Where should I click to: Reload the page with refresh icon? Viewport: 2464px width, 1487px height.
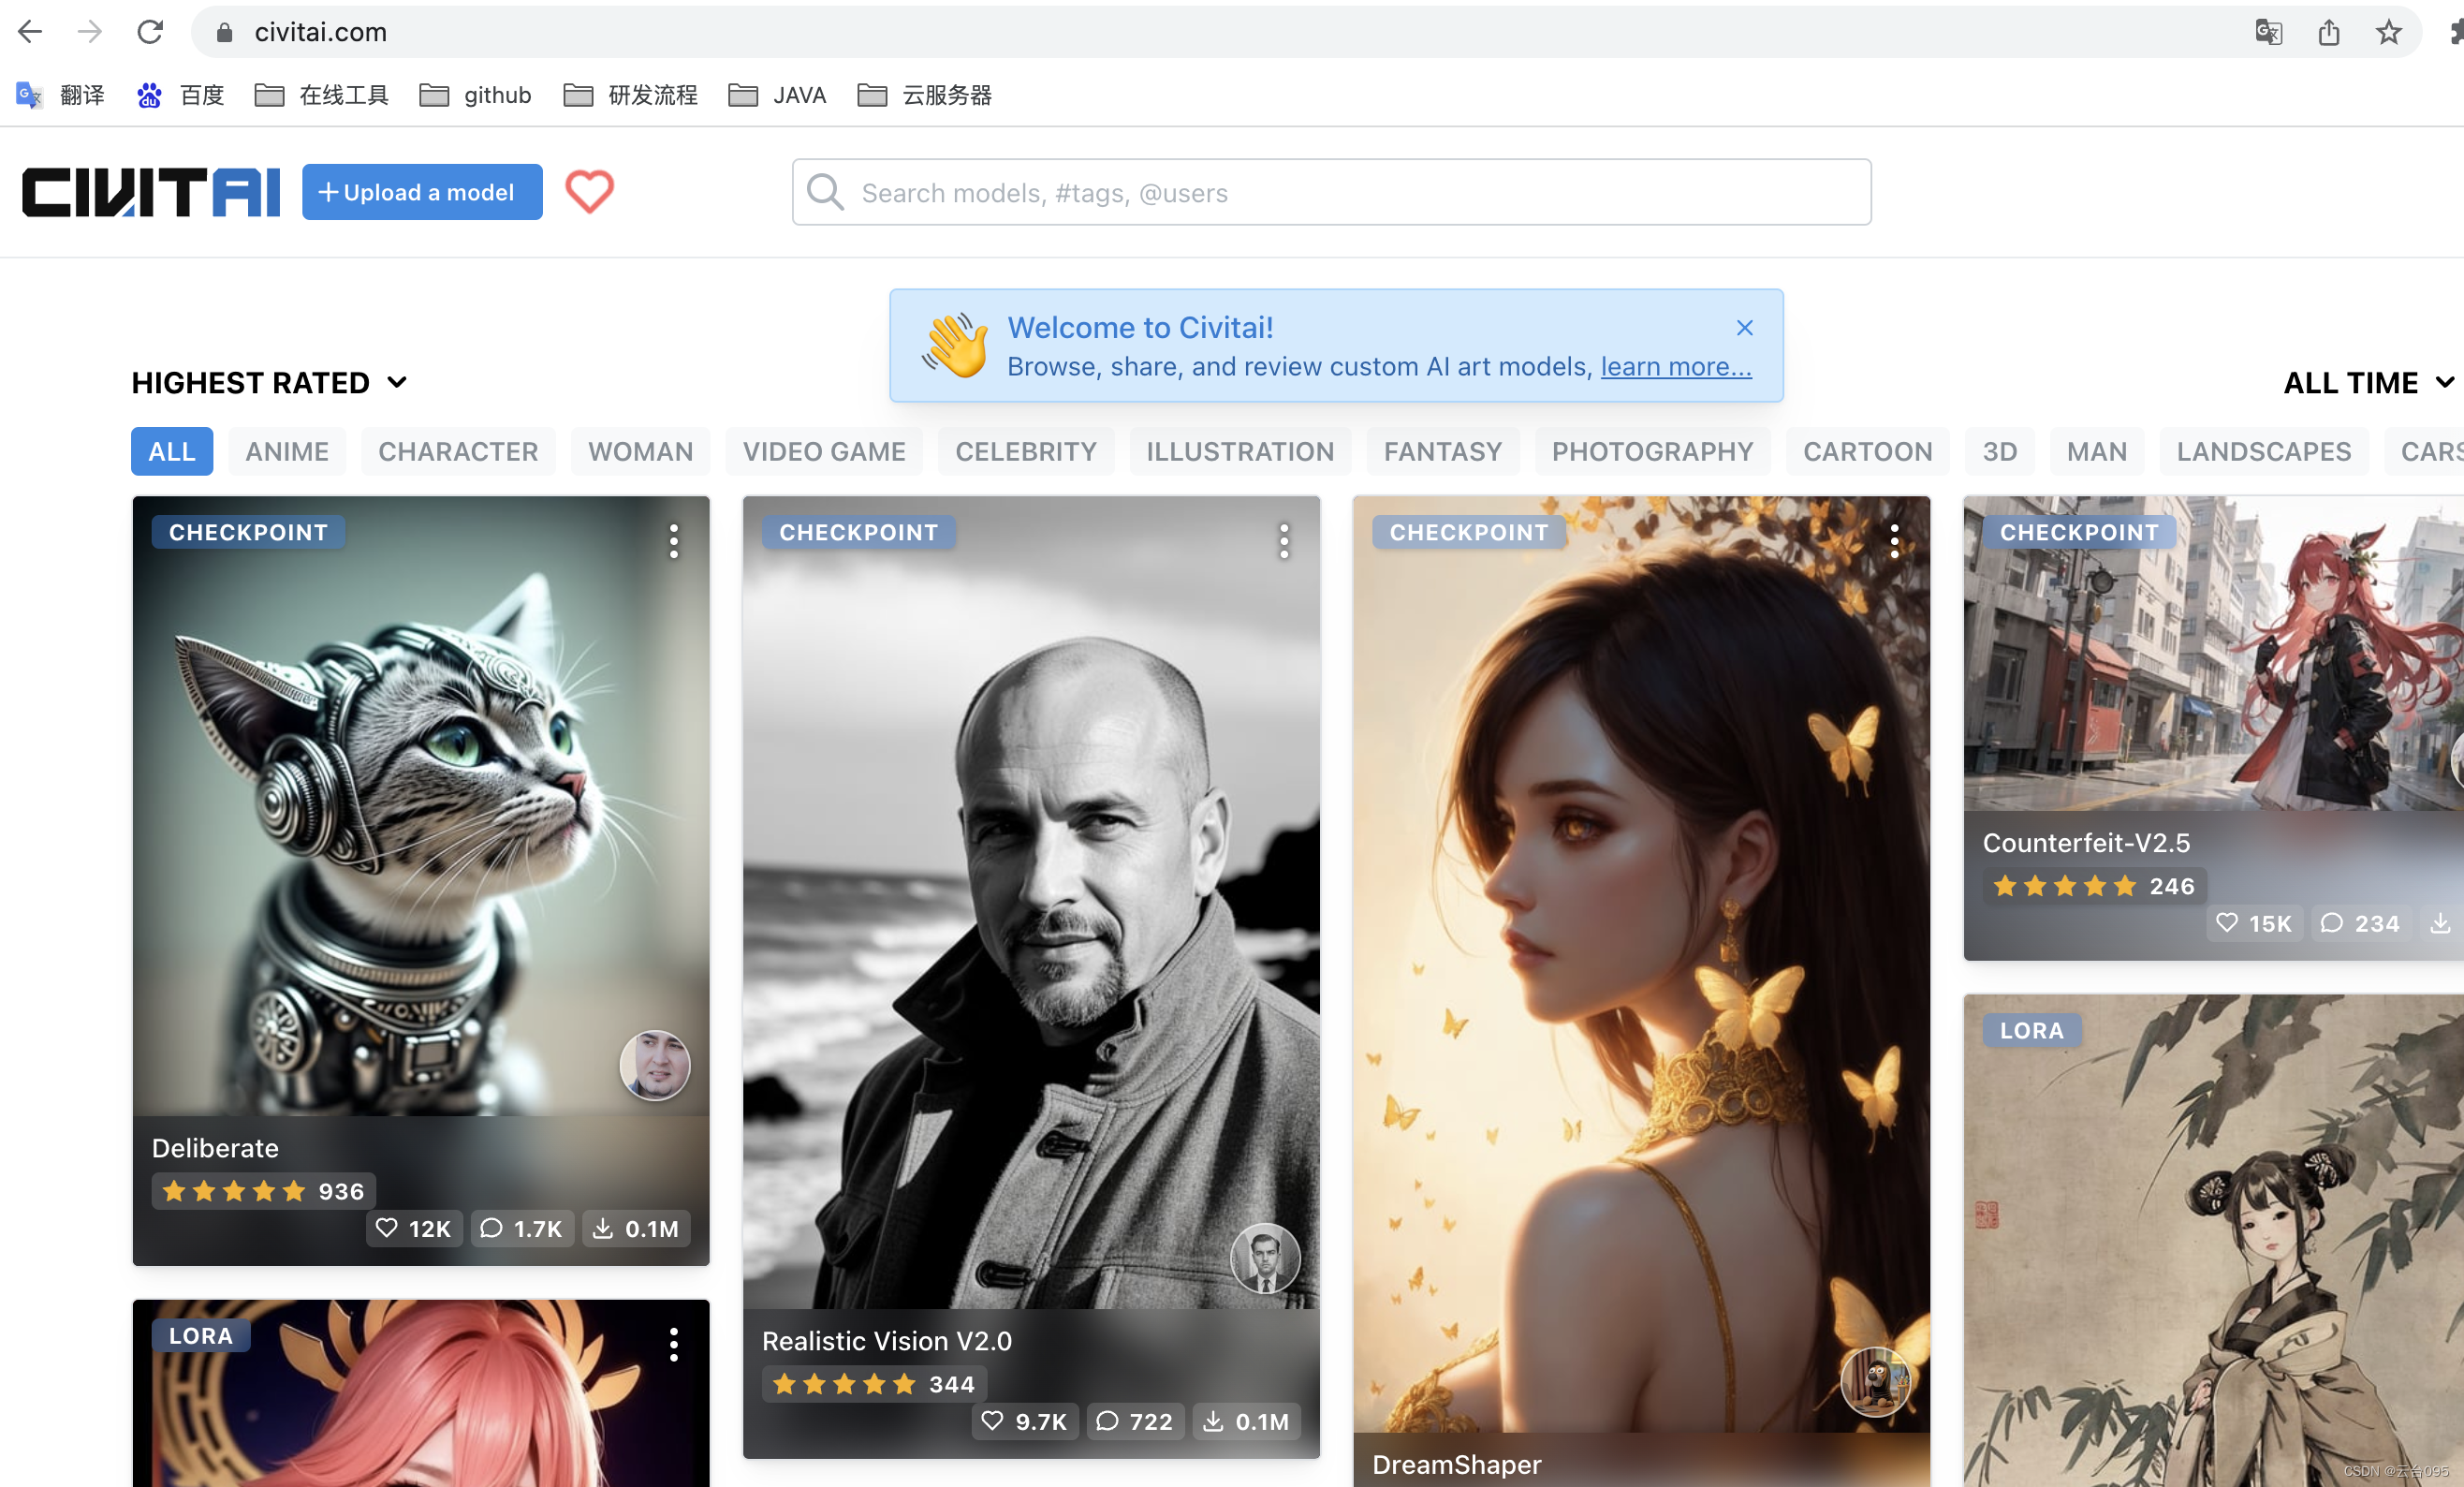pyautogui.click(x=150, y=32)
